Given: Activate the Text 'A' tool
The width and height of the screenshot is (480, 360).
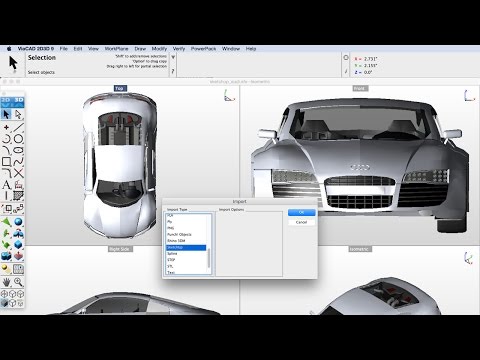Looking at the screenshot, I should pyautogui.click(x=6, y=184).
